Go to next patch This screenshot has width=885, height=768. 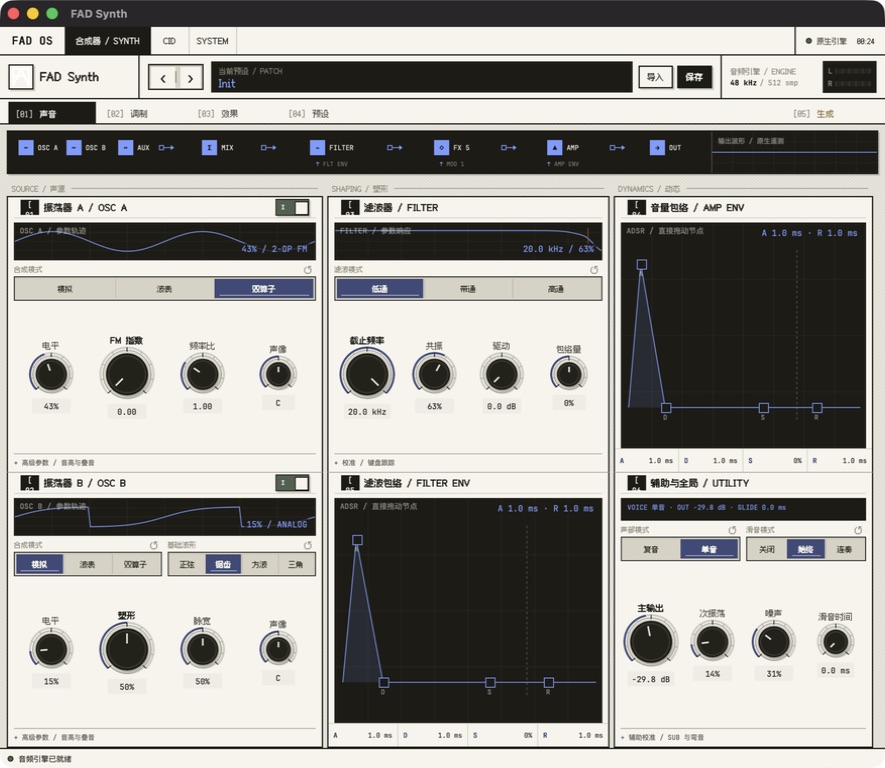[190, 77]
